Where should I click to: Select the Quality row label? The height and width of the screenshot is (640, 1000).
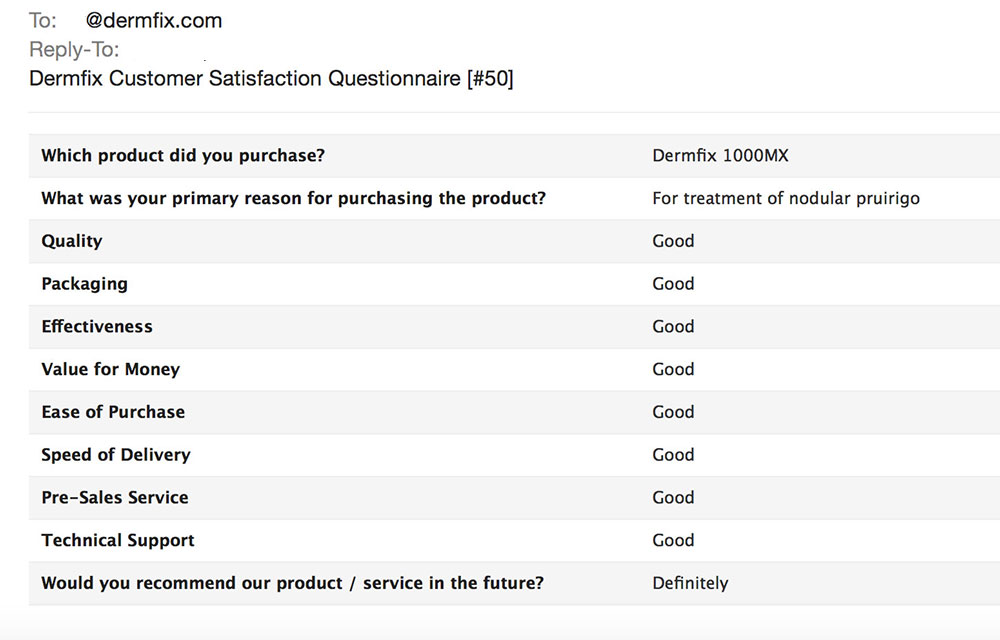(71, 241)
